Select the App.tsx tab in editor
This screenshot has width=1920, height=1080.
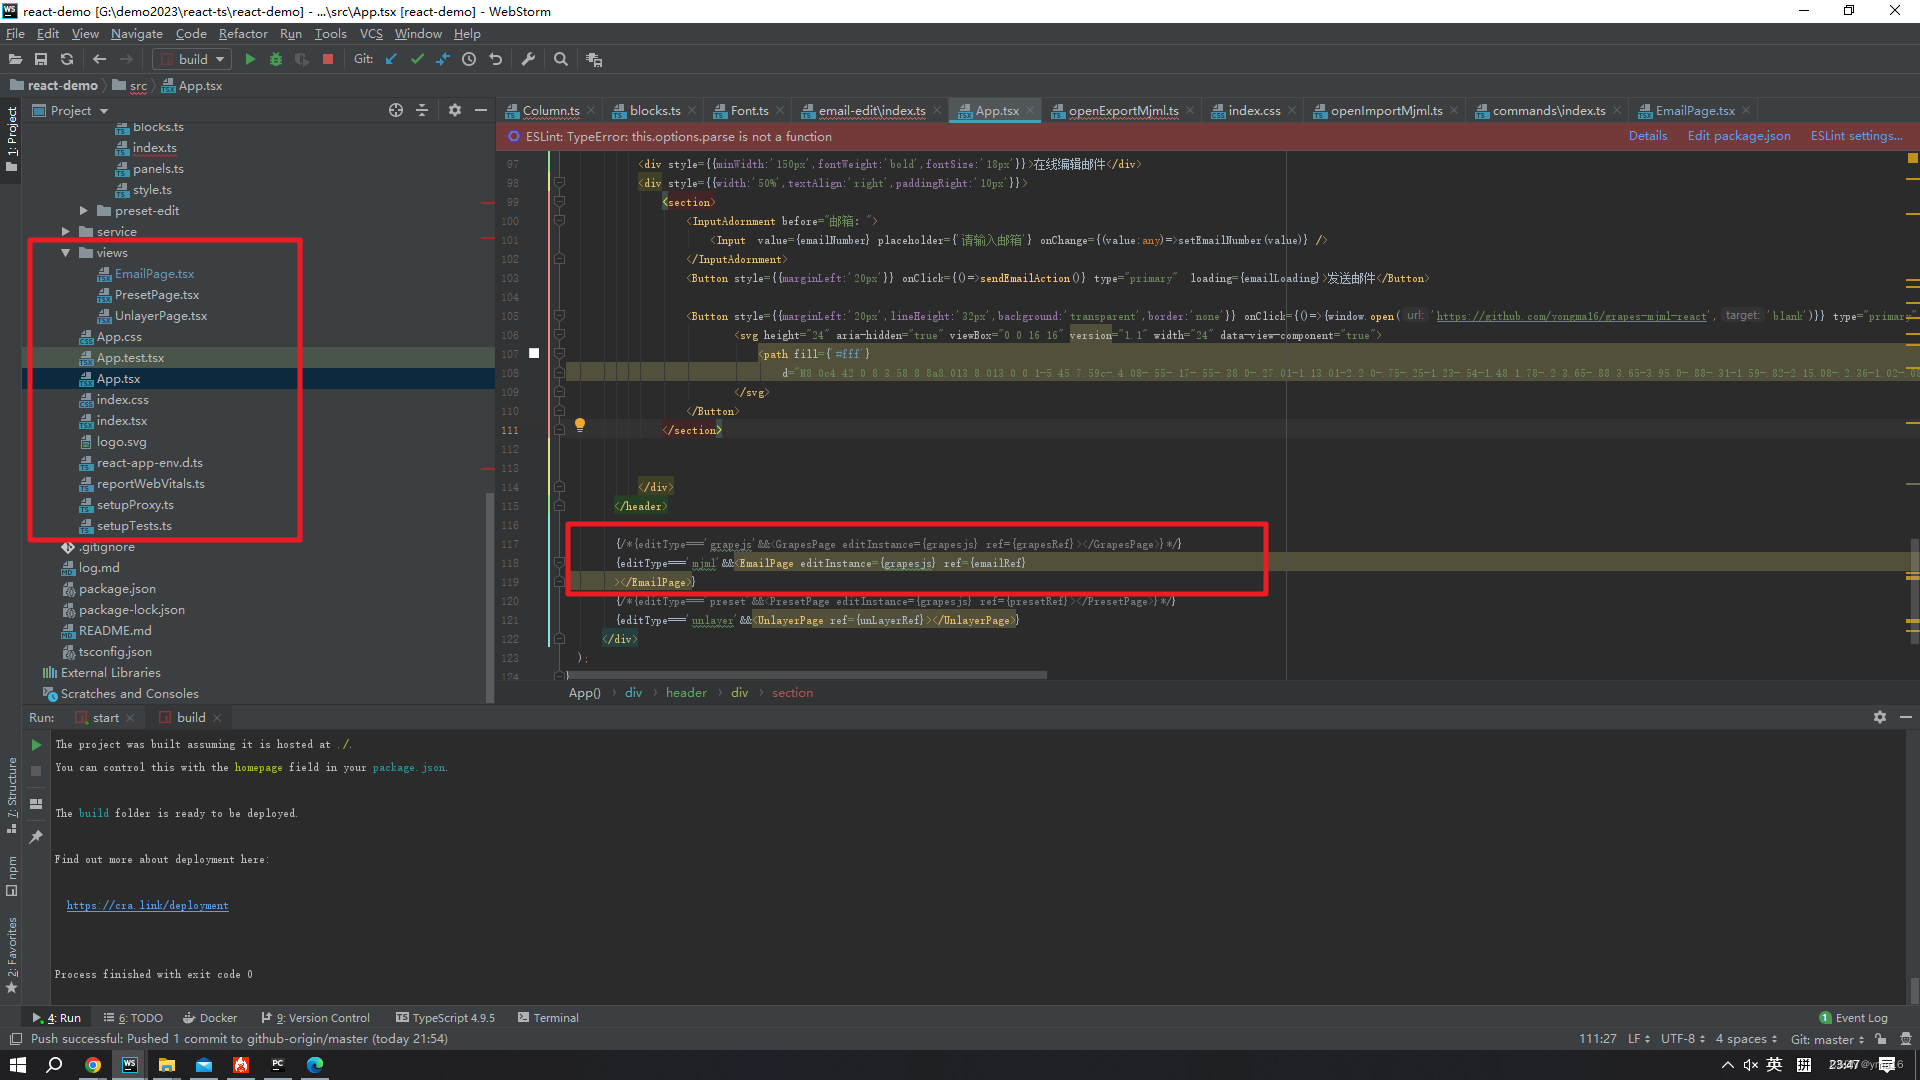(997, 111)
